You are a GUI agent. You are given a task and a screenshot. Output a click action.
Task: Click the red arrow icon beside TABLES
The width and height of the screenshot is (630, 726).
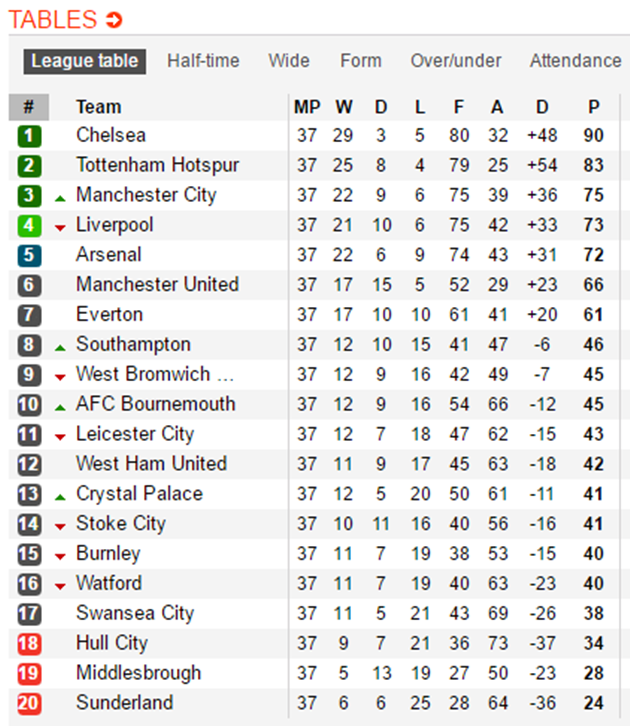[114, 20]
